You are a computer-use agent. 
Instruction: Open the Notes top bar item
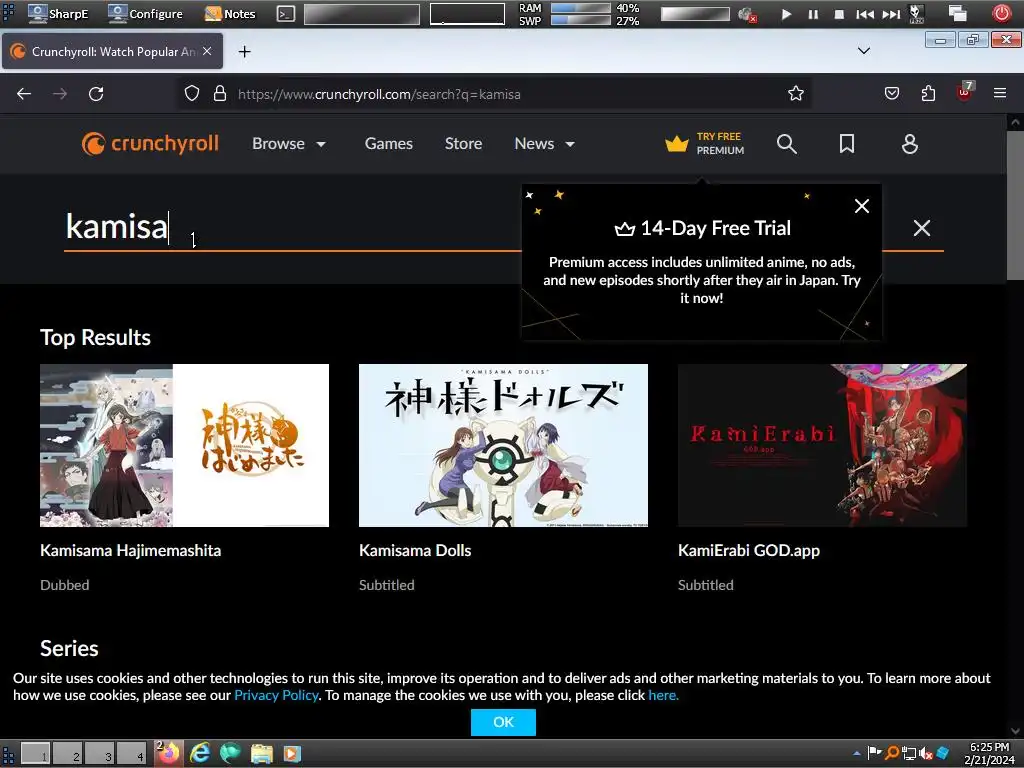coord(230,14)
